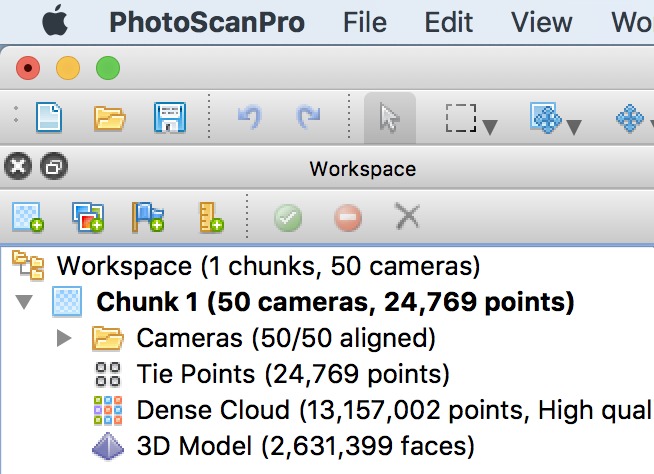Click the Redo arrow icon
Screen dimensions: 654x474
pyautogui.click(x=308, y=118)
